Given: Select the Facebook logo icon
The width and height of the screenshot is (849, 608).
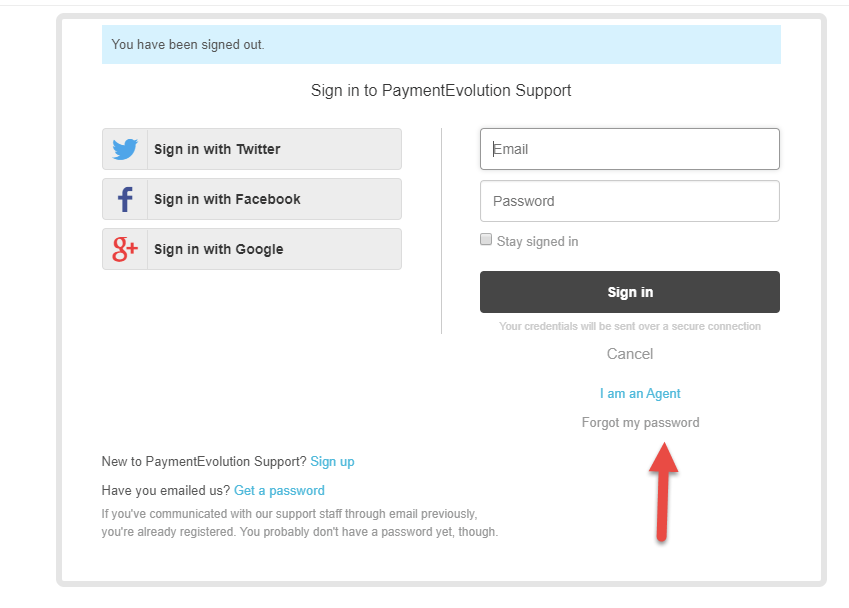Looking at the screenshot, I should click(x=124, y=198).
